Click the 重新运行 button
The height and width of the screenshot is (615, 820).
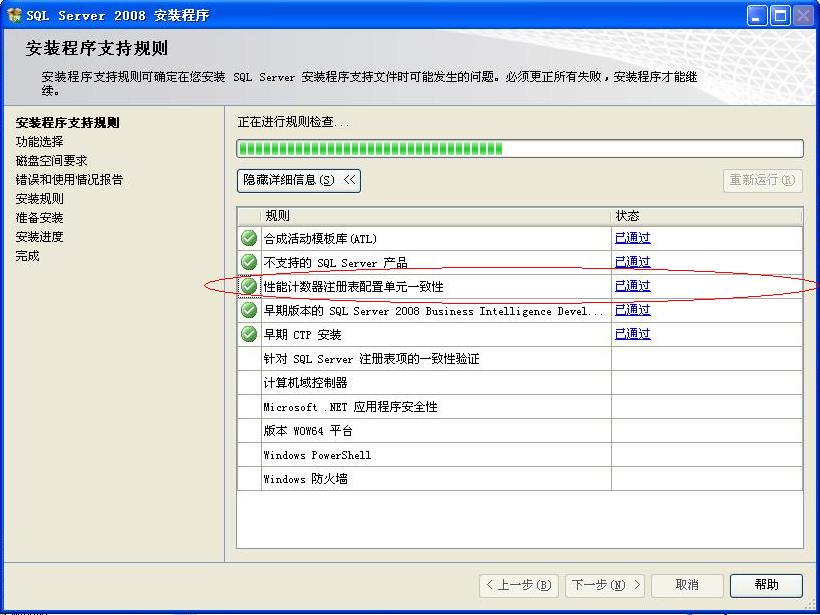(762, 180)
